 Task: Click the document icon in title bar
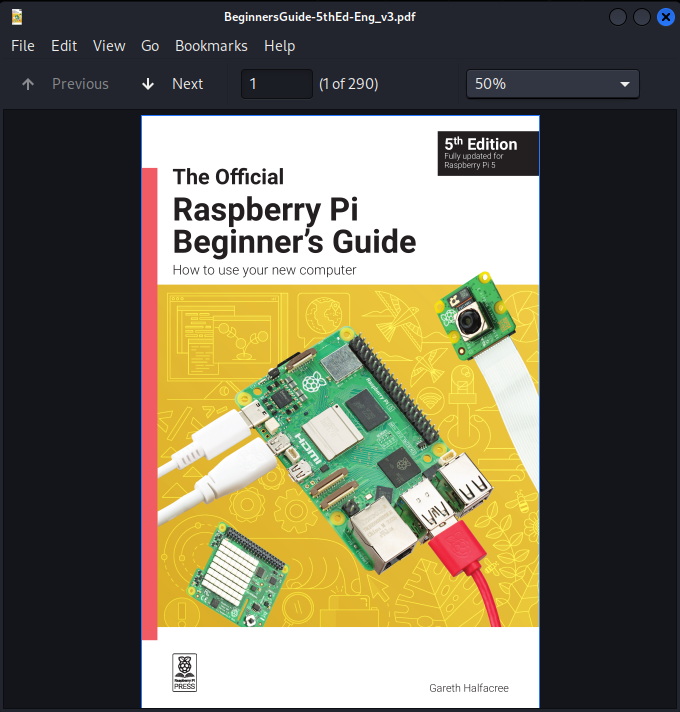point(17,17)
